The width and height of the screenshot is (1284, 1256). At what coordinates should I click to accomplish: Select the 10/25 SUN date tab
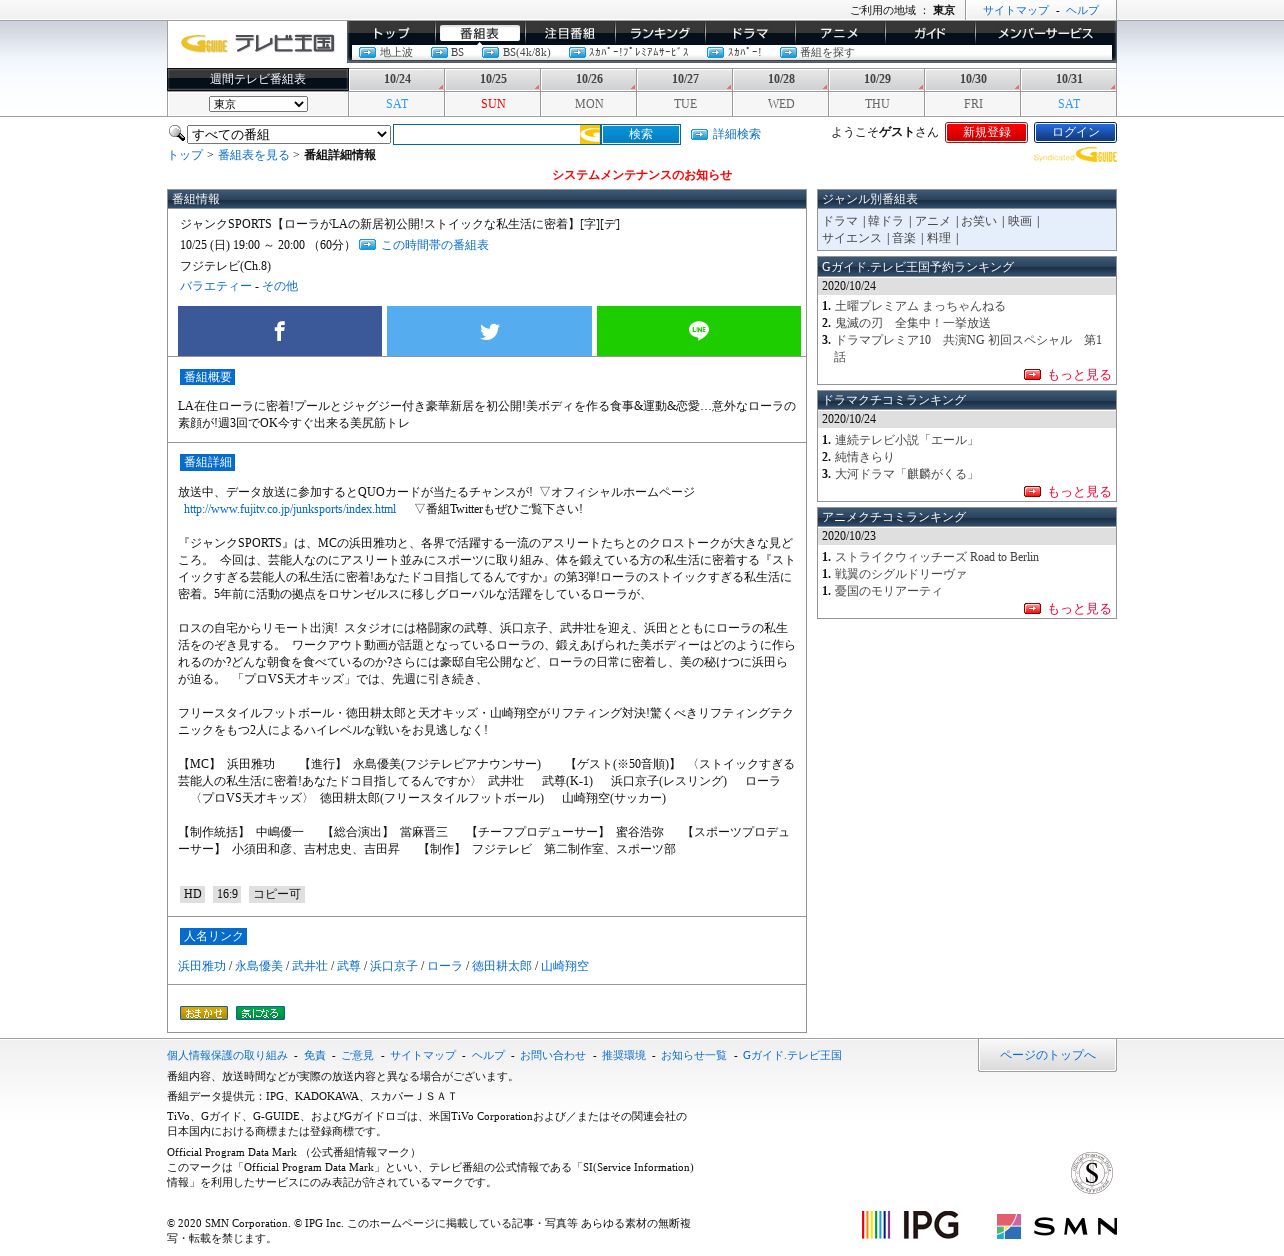(493, 92)
